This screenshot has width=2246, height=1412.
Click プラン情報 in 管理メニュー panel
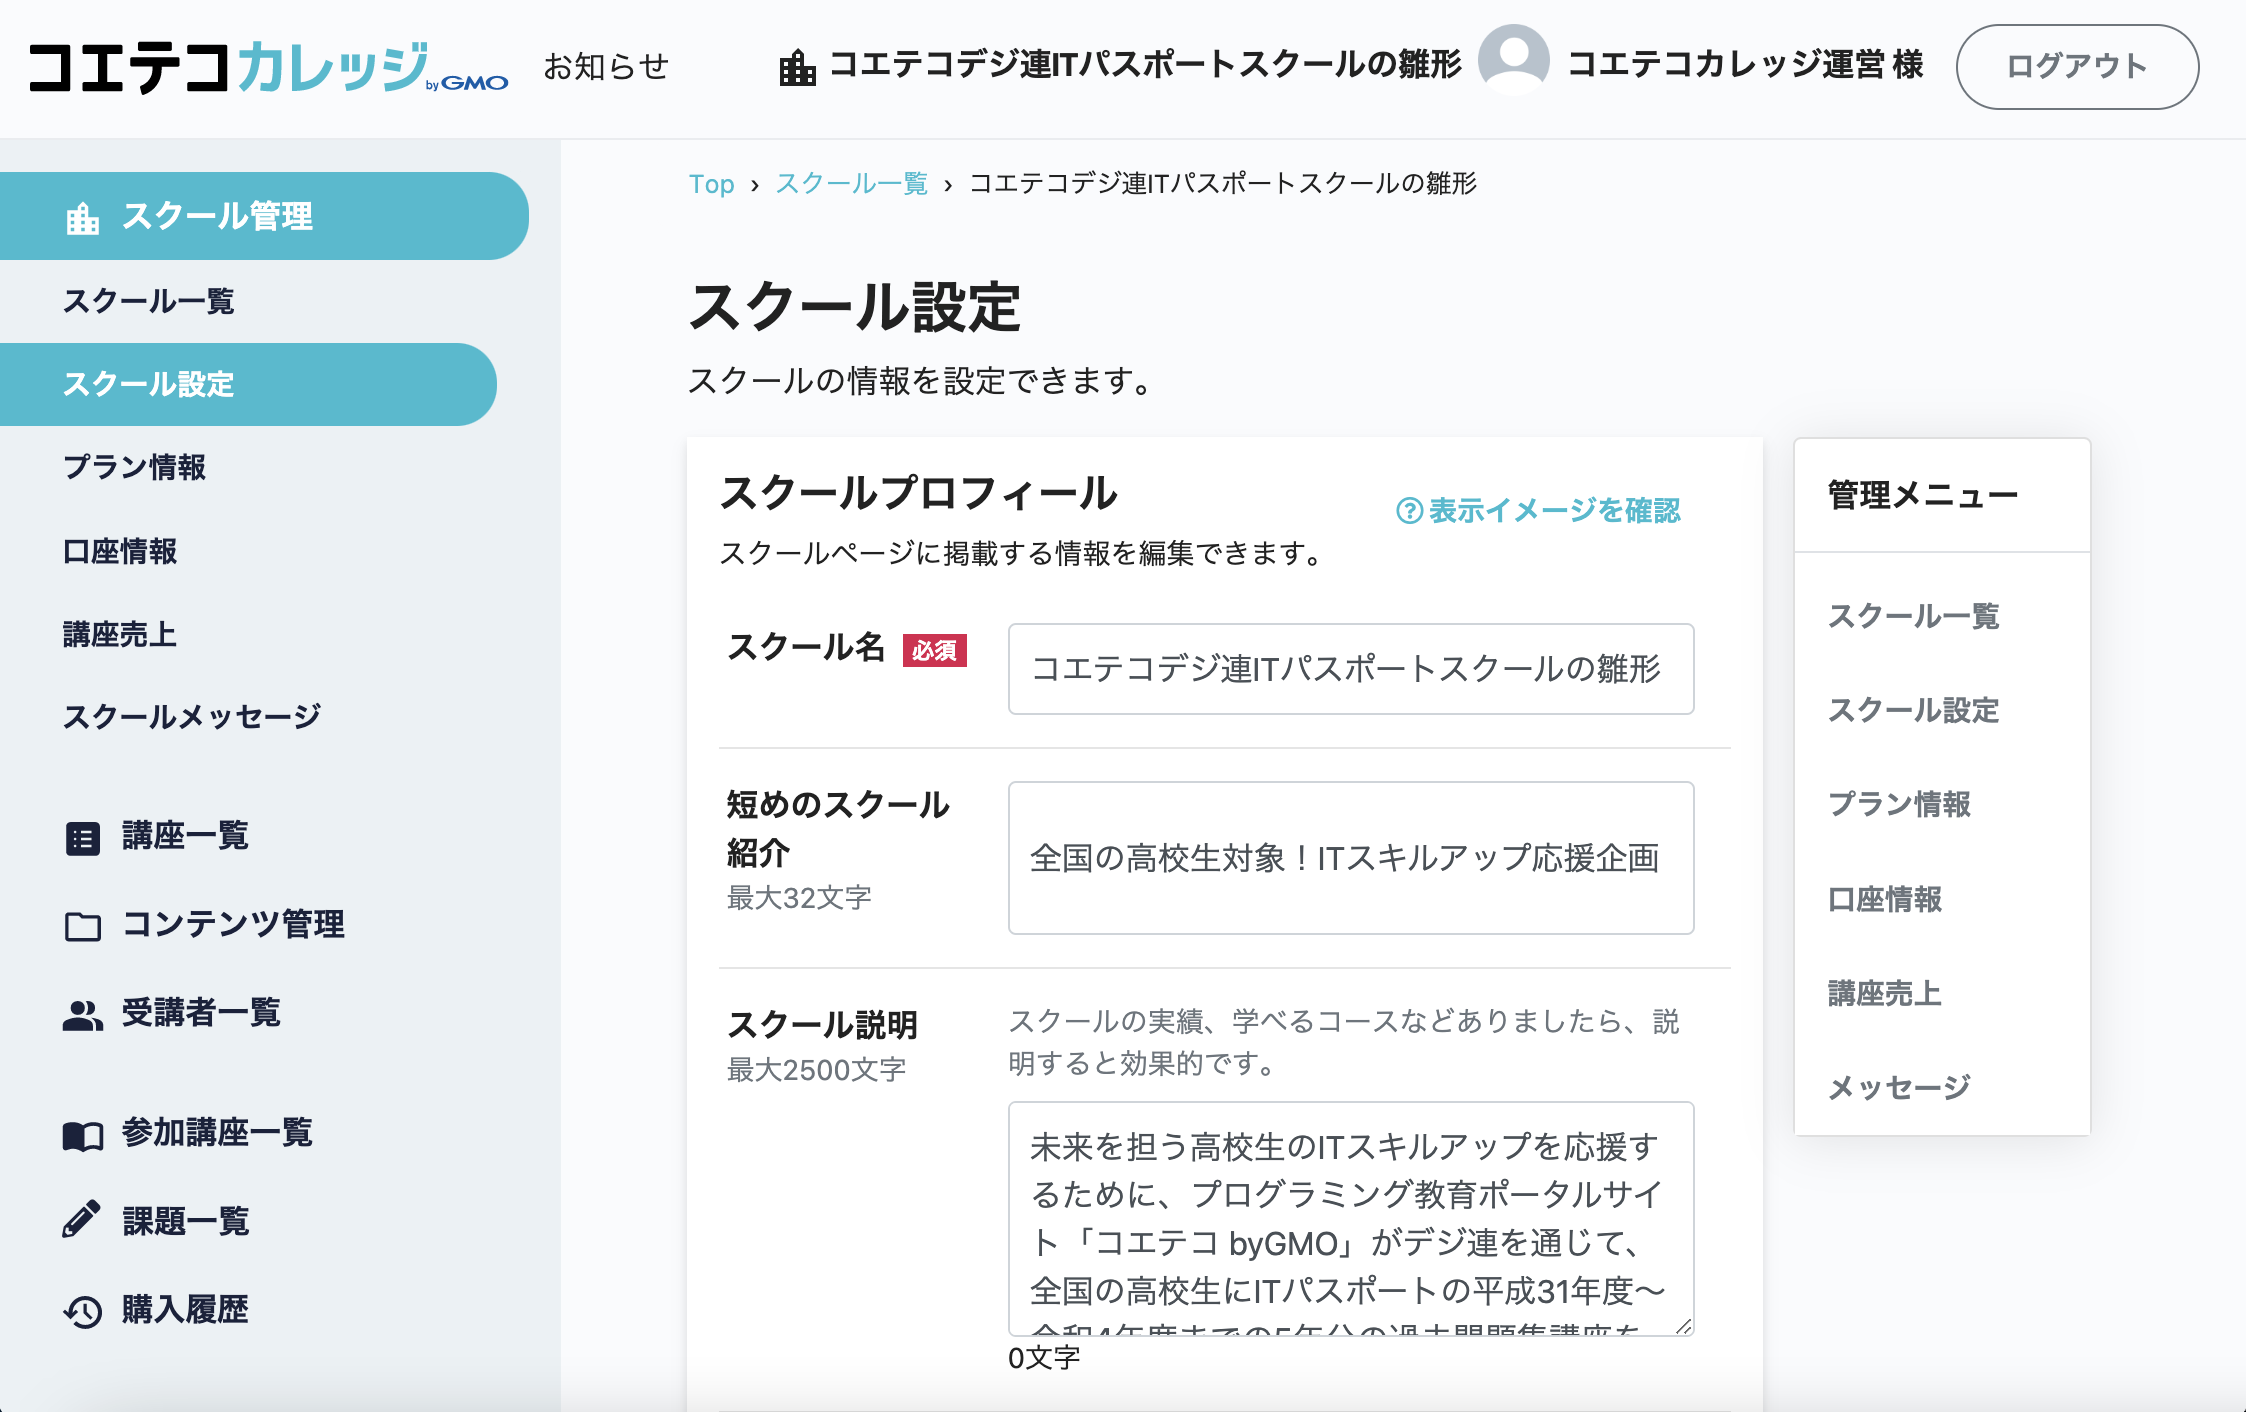pyautogui.click(x=1899, y=804)
